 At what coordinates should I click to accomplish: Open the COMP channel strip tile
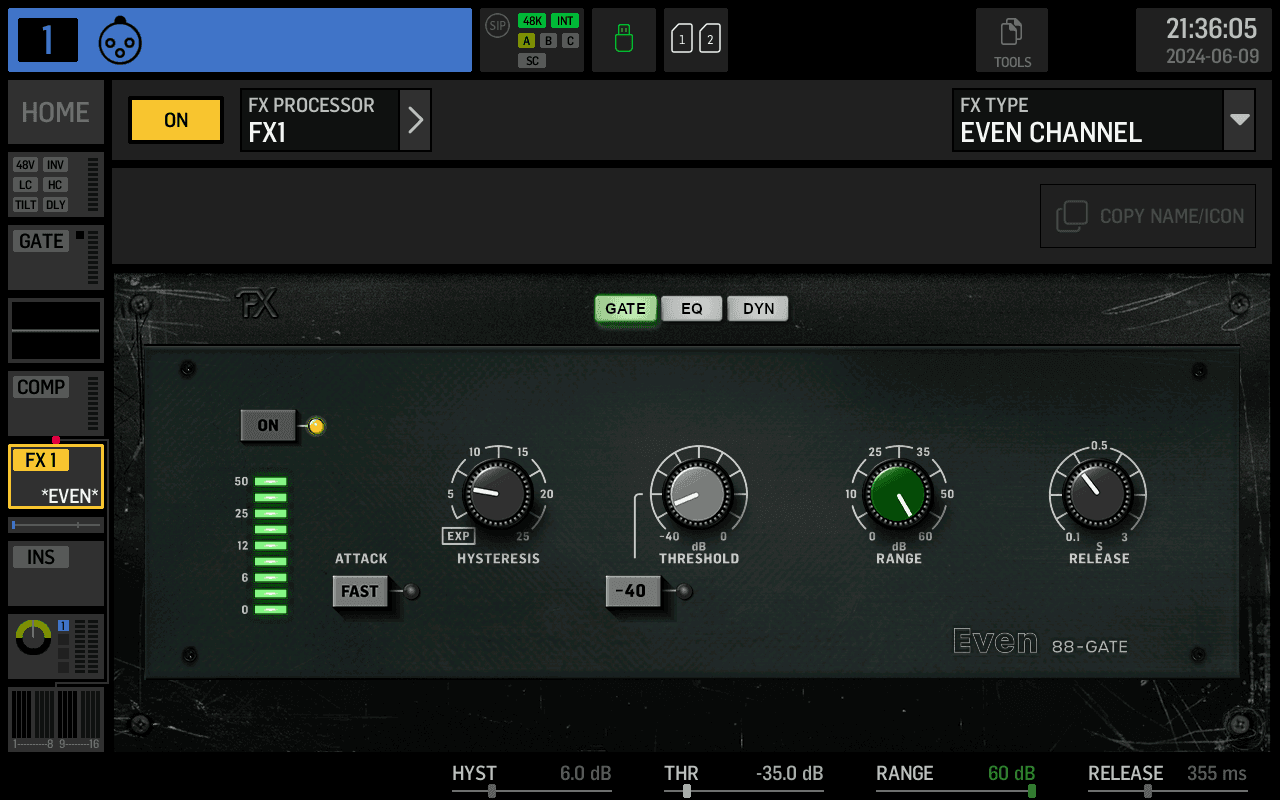point(56,403)
